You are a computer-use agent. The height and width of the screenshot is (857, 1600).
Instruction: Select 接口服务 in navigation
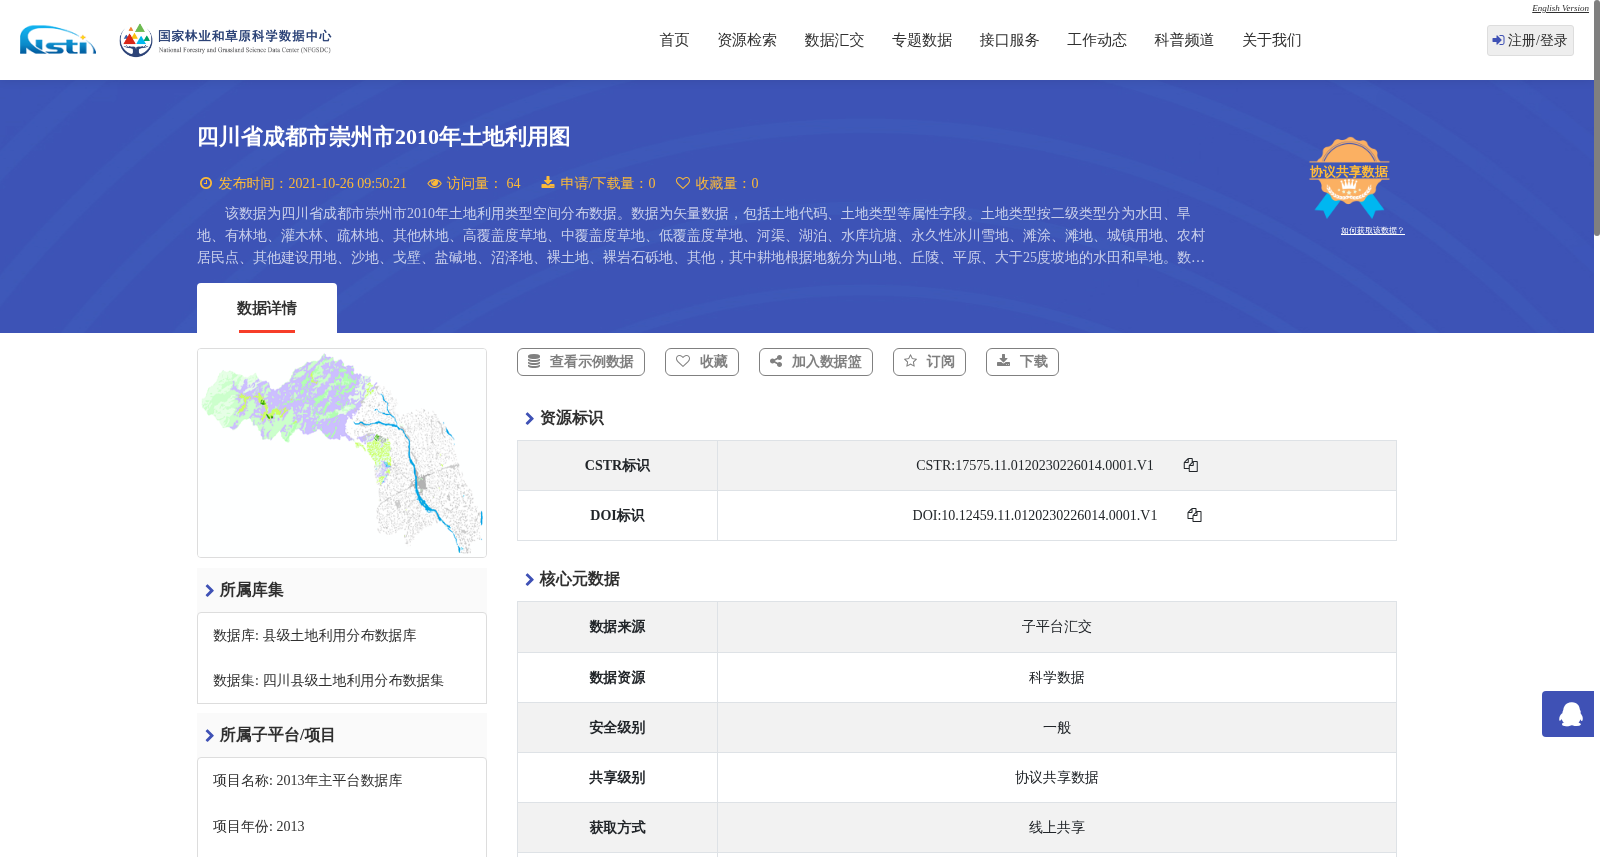1009,40
